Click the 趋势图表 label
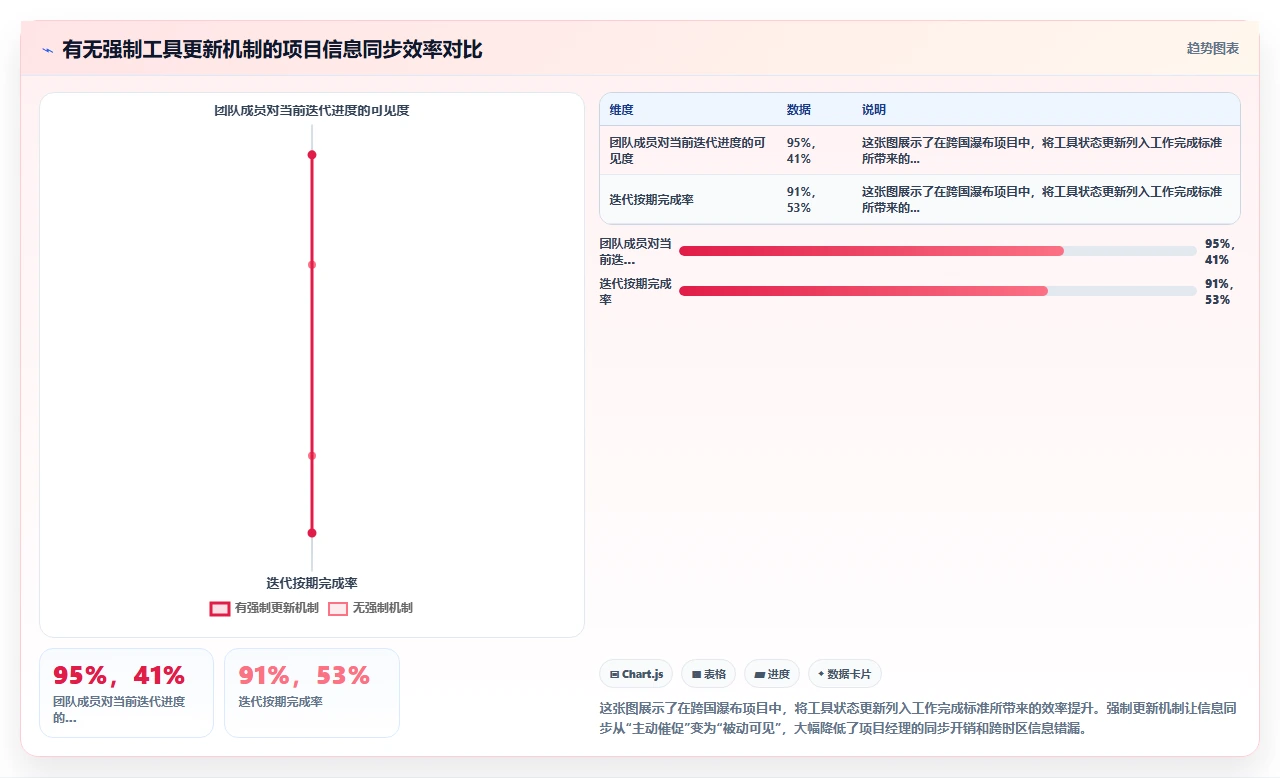Screen dimensions: 1280x778 coord(1213,48)
